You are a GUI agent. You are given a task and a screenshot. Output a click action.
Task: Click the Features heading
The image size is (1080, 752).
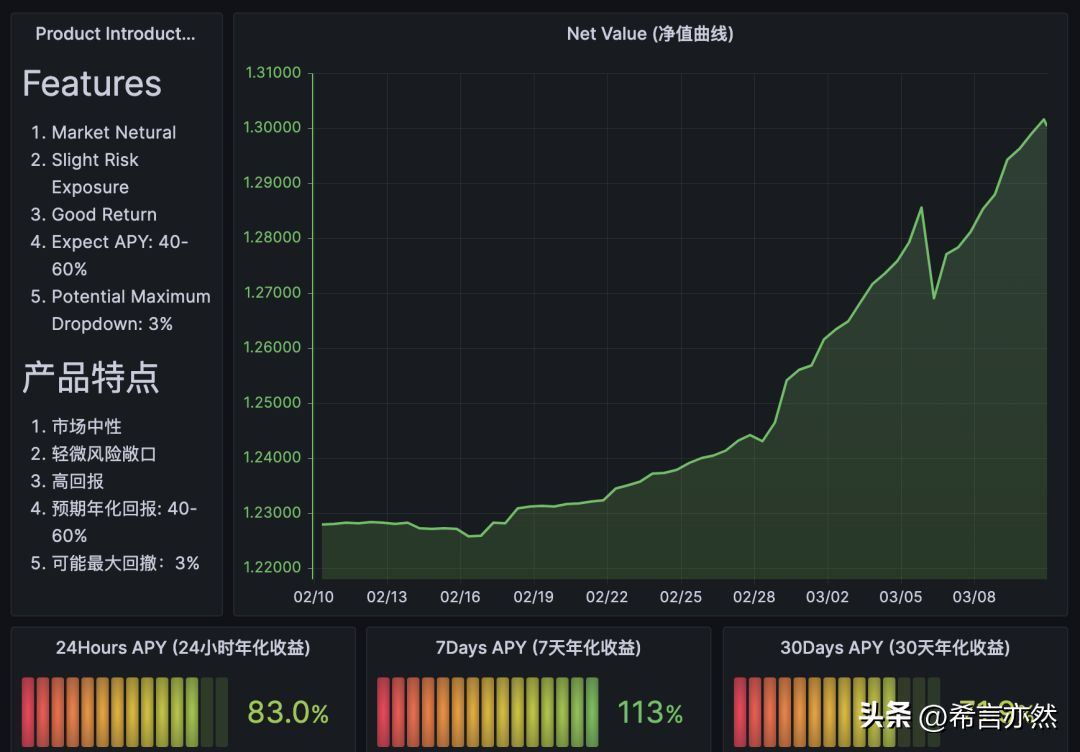pos(92,83)
